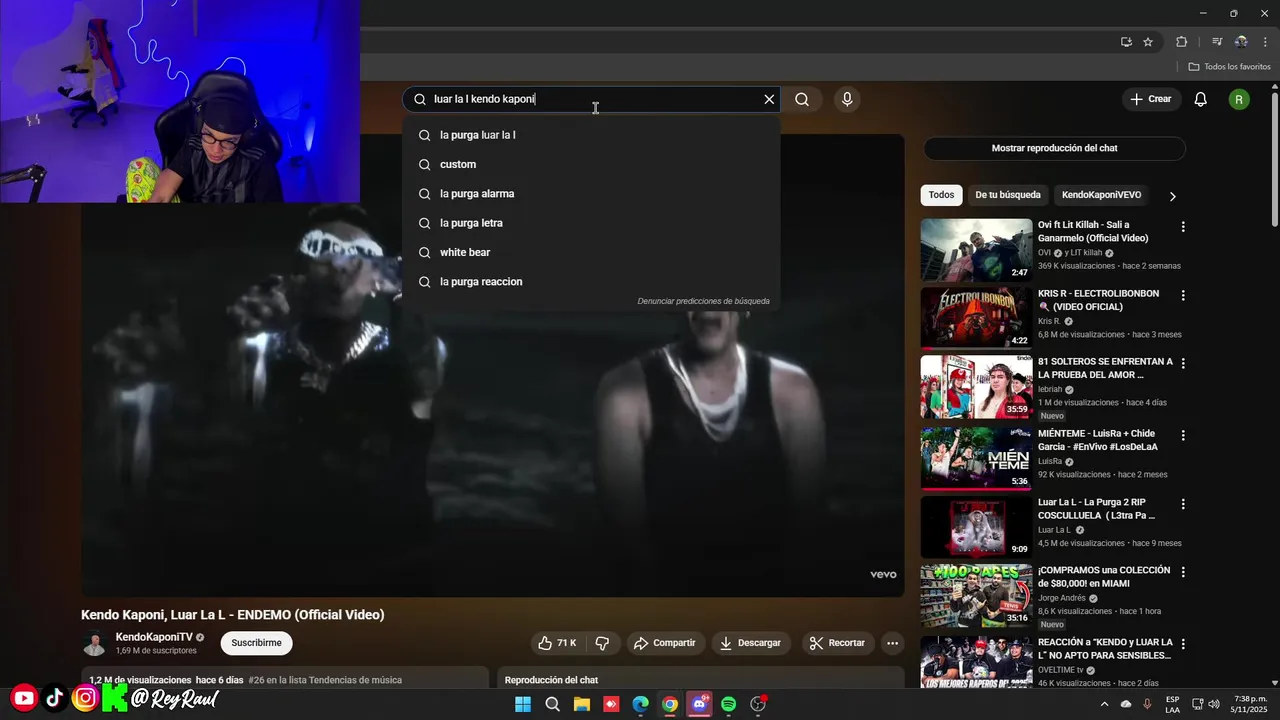Click the '#26 en la lista Tendencias de música' link
The height and width of the screenshot is (720, 1280).
click(325, 680)
